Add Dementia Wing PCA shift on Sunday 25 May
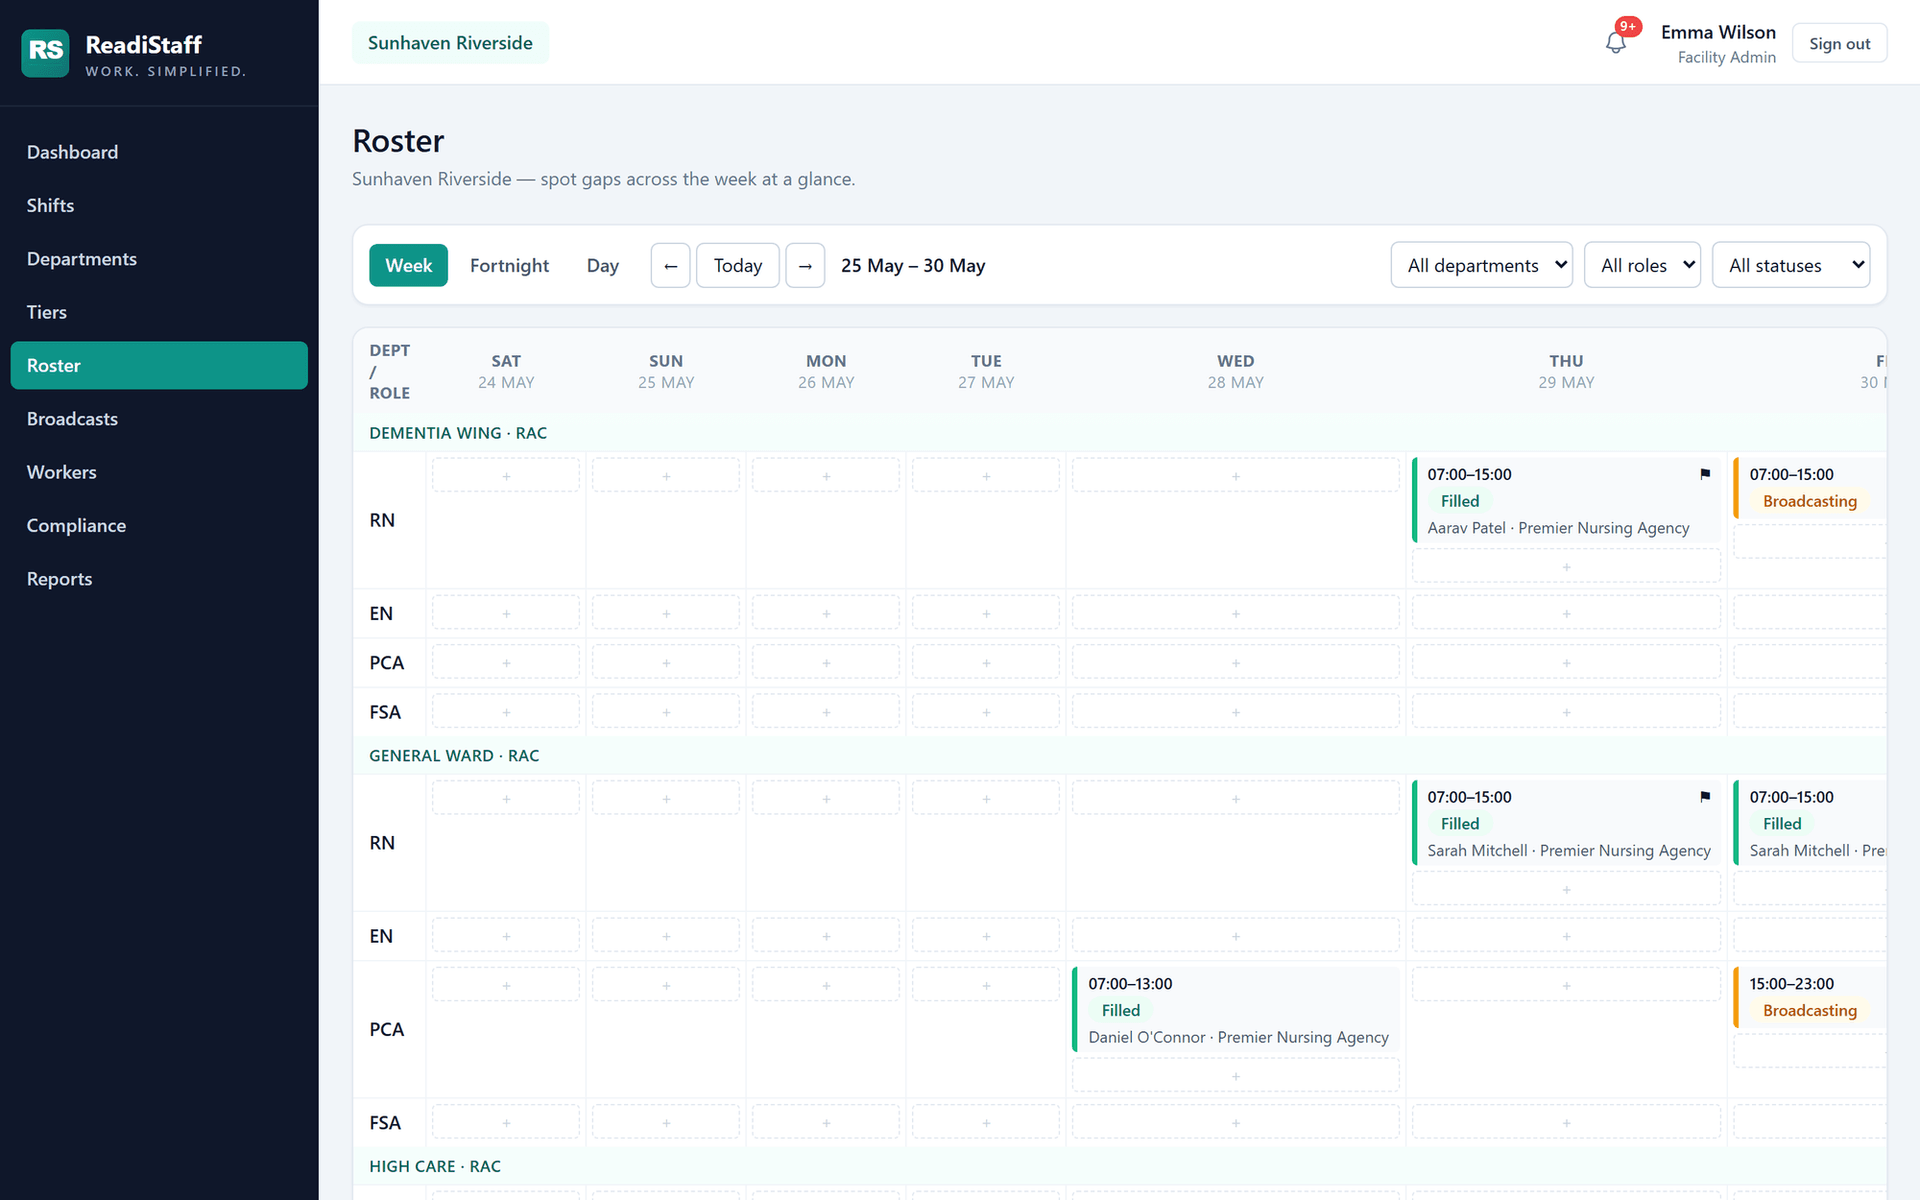This screenshot has width=1920, height=1200. pos(666,663)
